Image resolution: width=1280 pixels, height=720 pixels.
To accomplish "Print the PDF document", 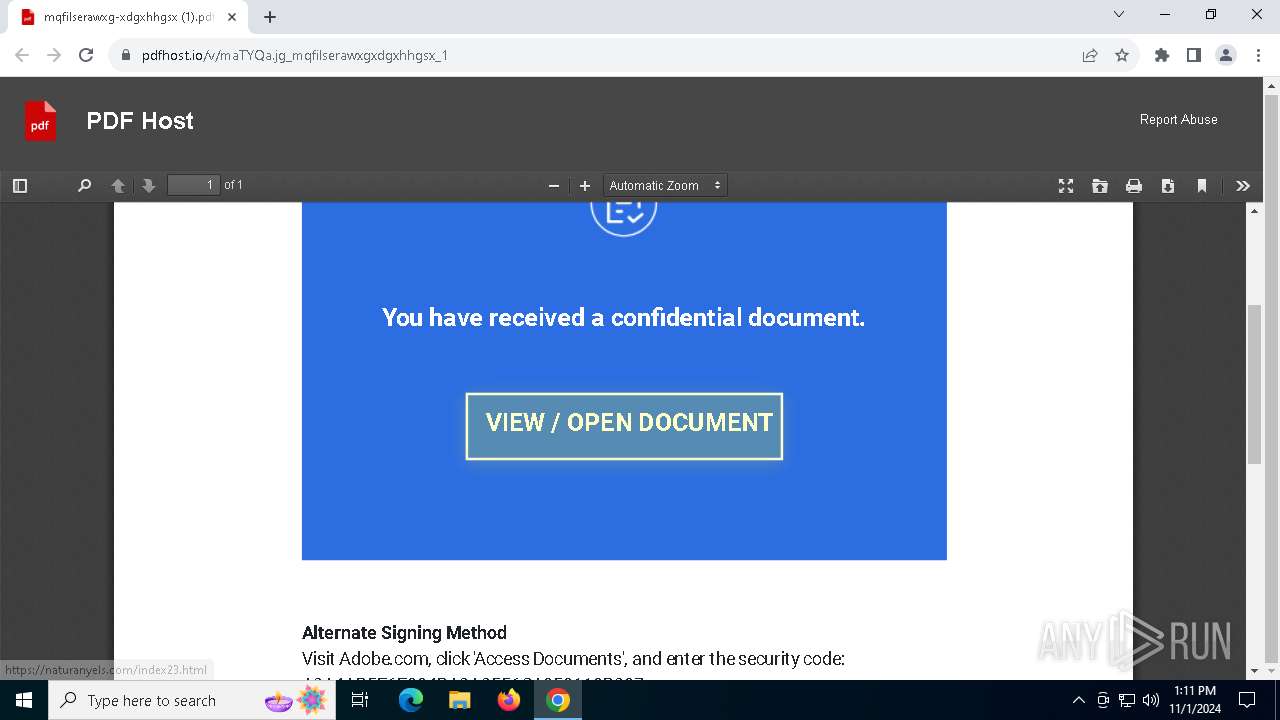I will click(1134, 185).
